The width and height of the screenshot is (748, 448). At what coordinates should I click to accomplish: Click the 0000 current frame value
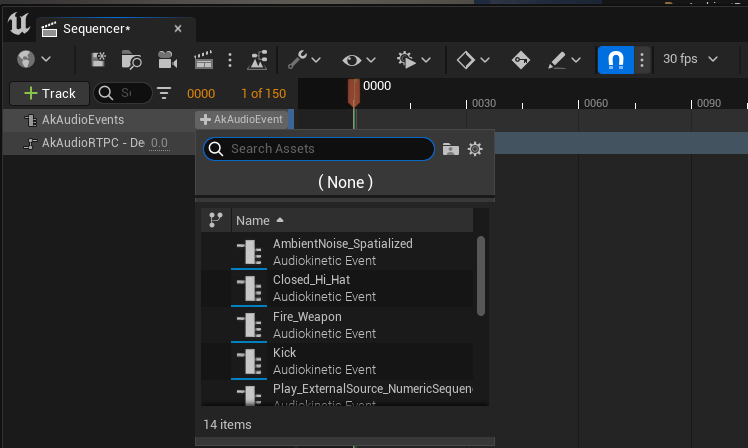click(201, 94)
